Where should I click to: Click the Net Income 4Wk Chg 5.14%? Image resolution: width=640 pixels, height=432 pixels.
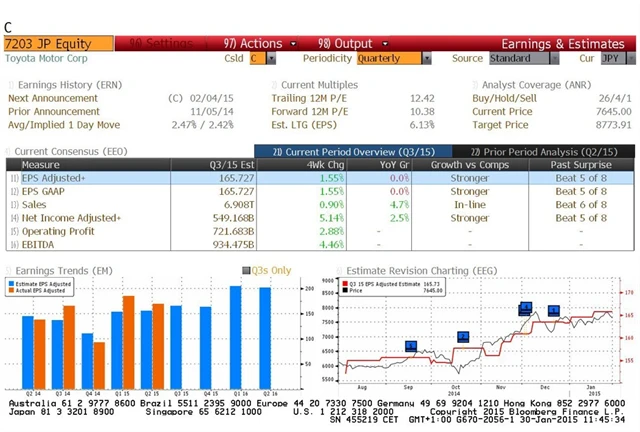(x=331, y=218)
